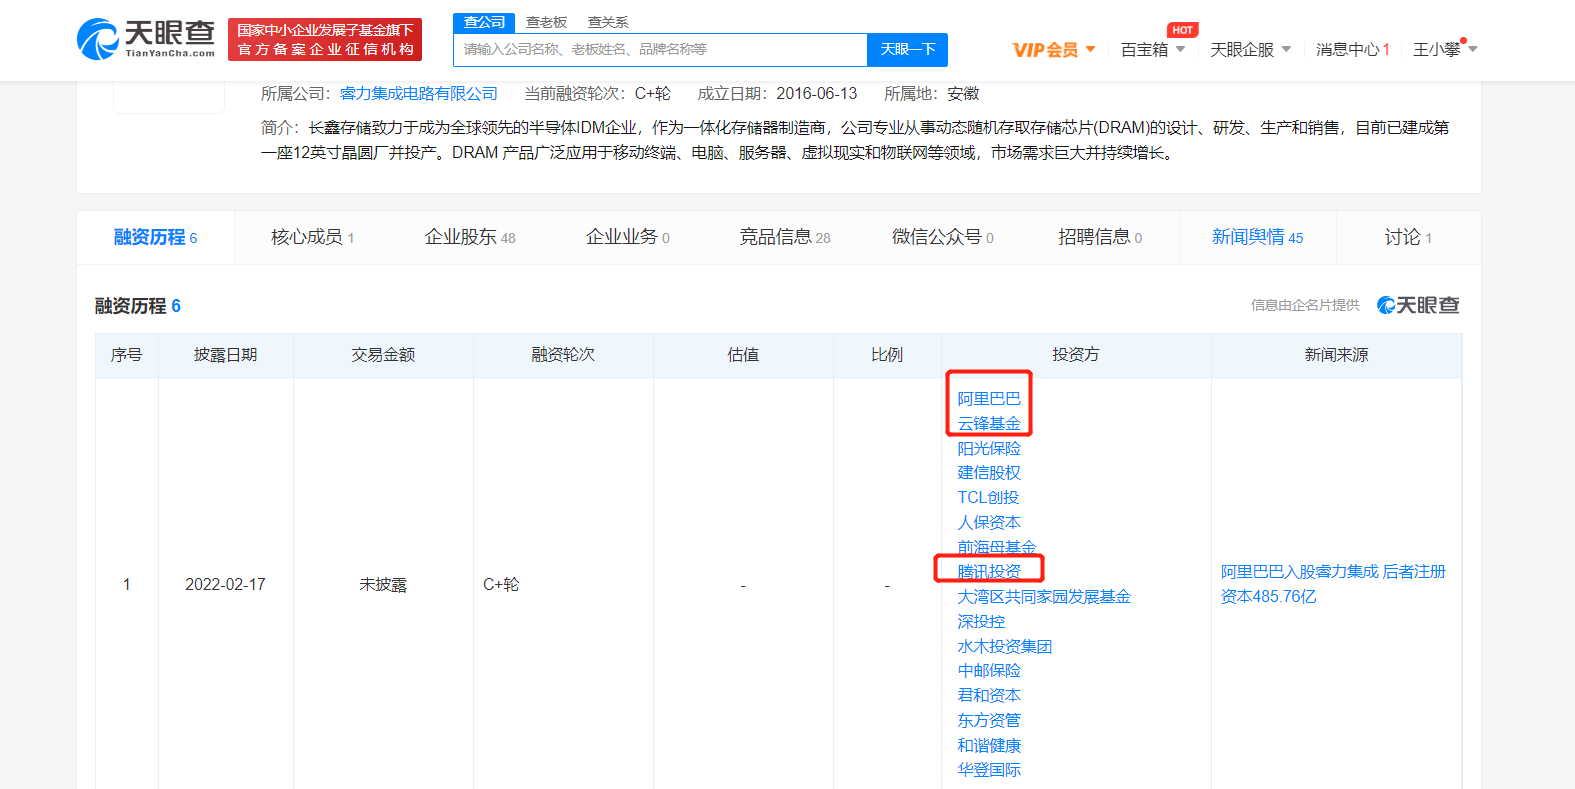Click the TianYanCha logo at top left
The height and width of the screenshot is (789, 1575).
point(146,39)
